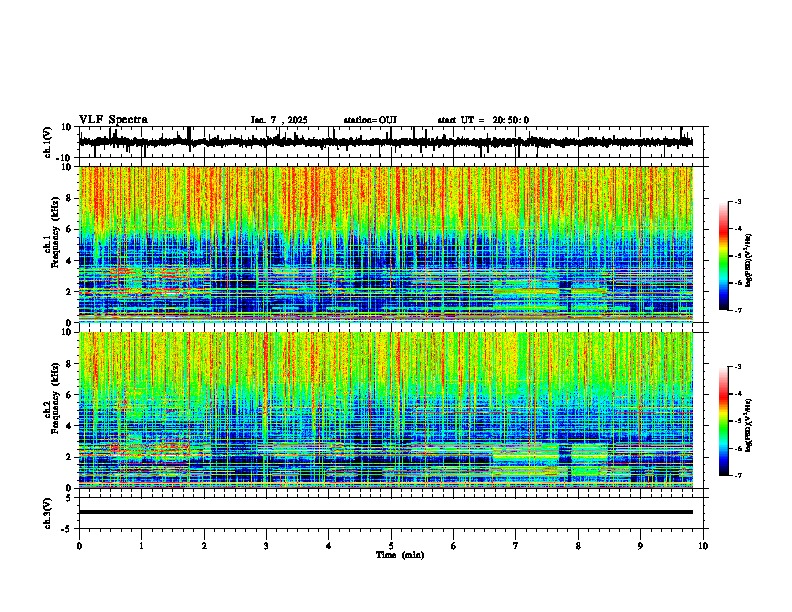Image resolution: width=792 pixels, height=612 pixels.
Task: Click the "station=OUI" header label
Action: 370,120
